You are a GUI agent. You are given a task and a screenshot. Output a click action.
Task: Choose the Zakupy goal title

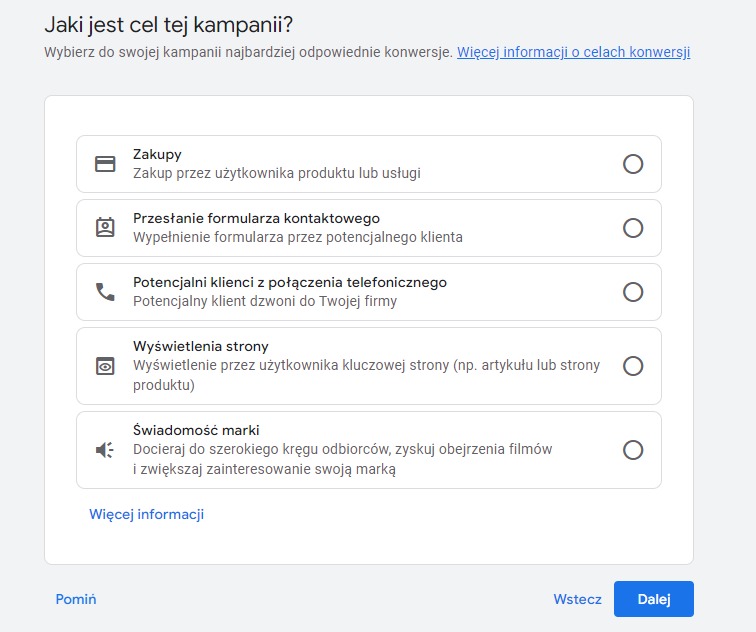point(157,154)
